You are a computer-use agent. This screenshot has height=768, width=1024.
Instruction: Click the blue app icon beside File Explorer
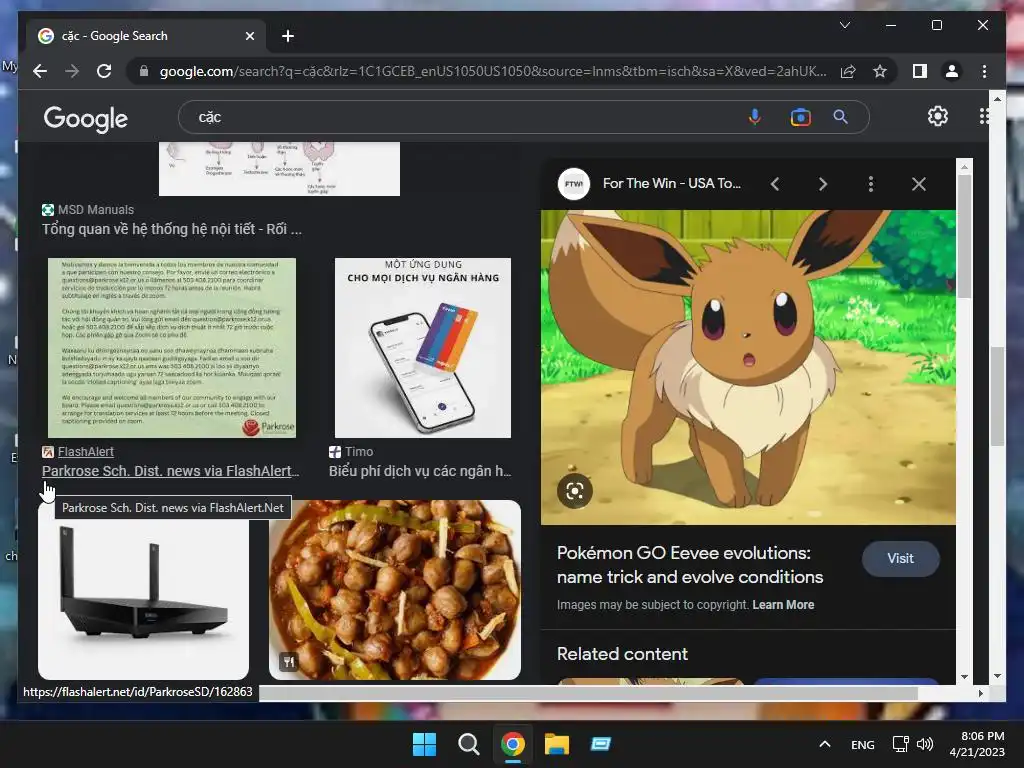coord(601,744)
